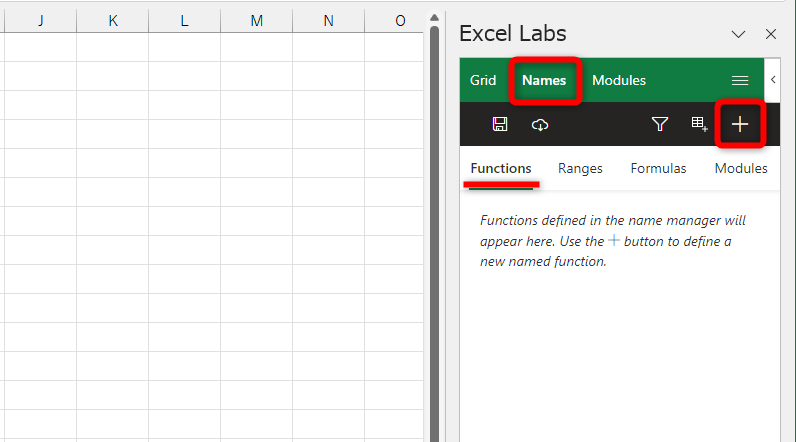Click the cloud import icon
The image size is (796, 442).
[540, 124]
